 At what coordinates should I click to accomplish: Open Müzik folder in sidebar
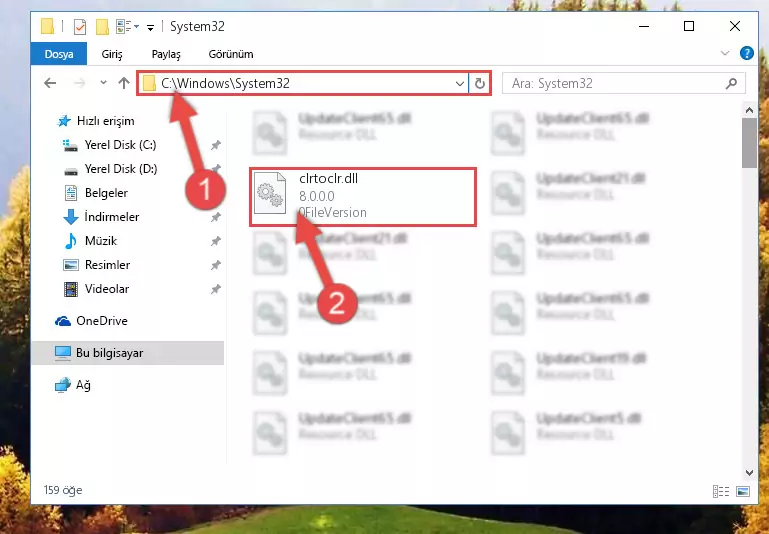[x=101, y=241]
